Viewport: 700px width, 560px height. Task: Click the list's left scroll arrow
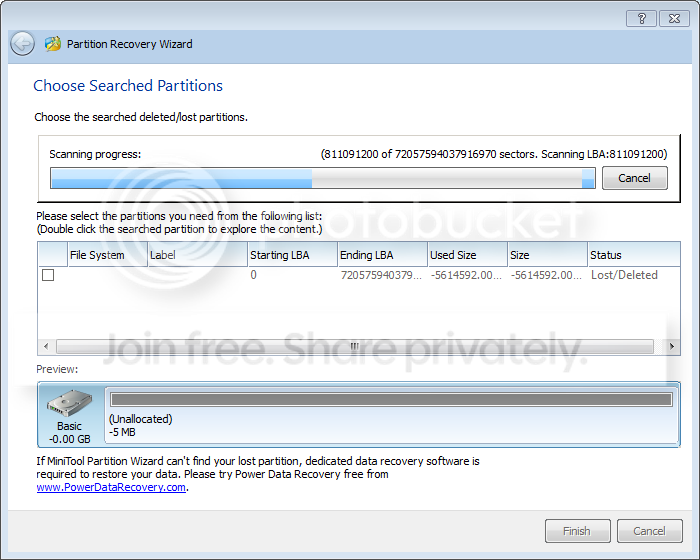(x=46, y=346)
